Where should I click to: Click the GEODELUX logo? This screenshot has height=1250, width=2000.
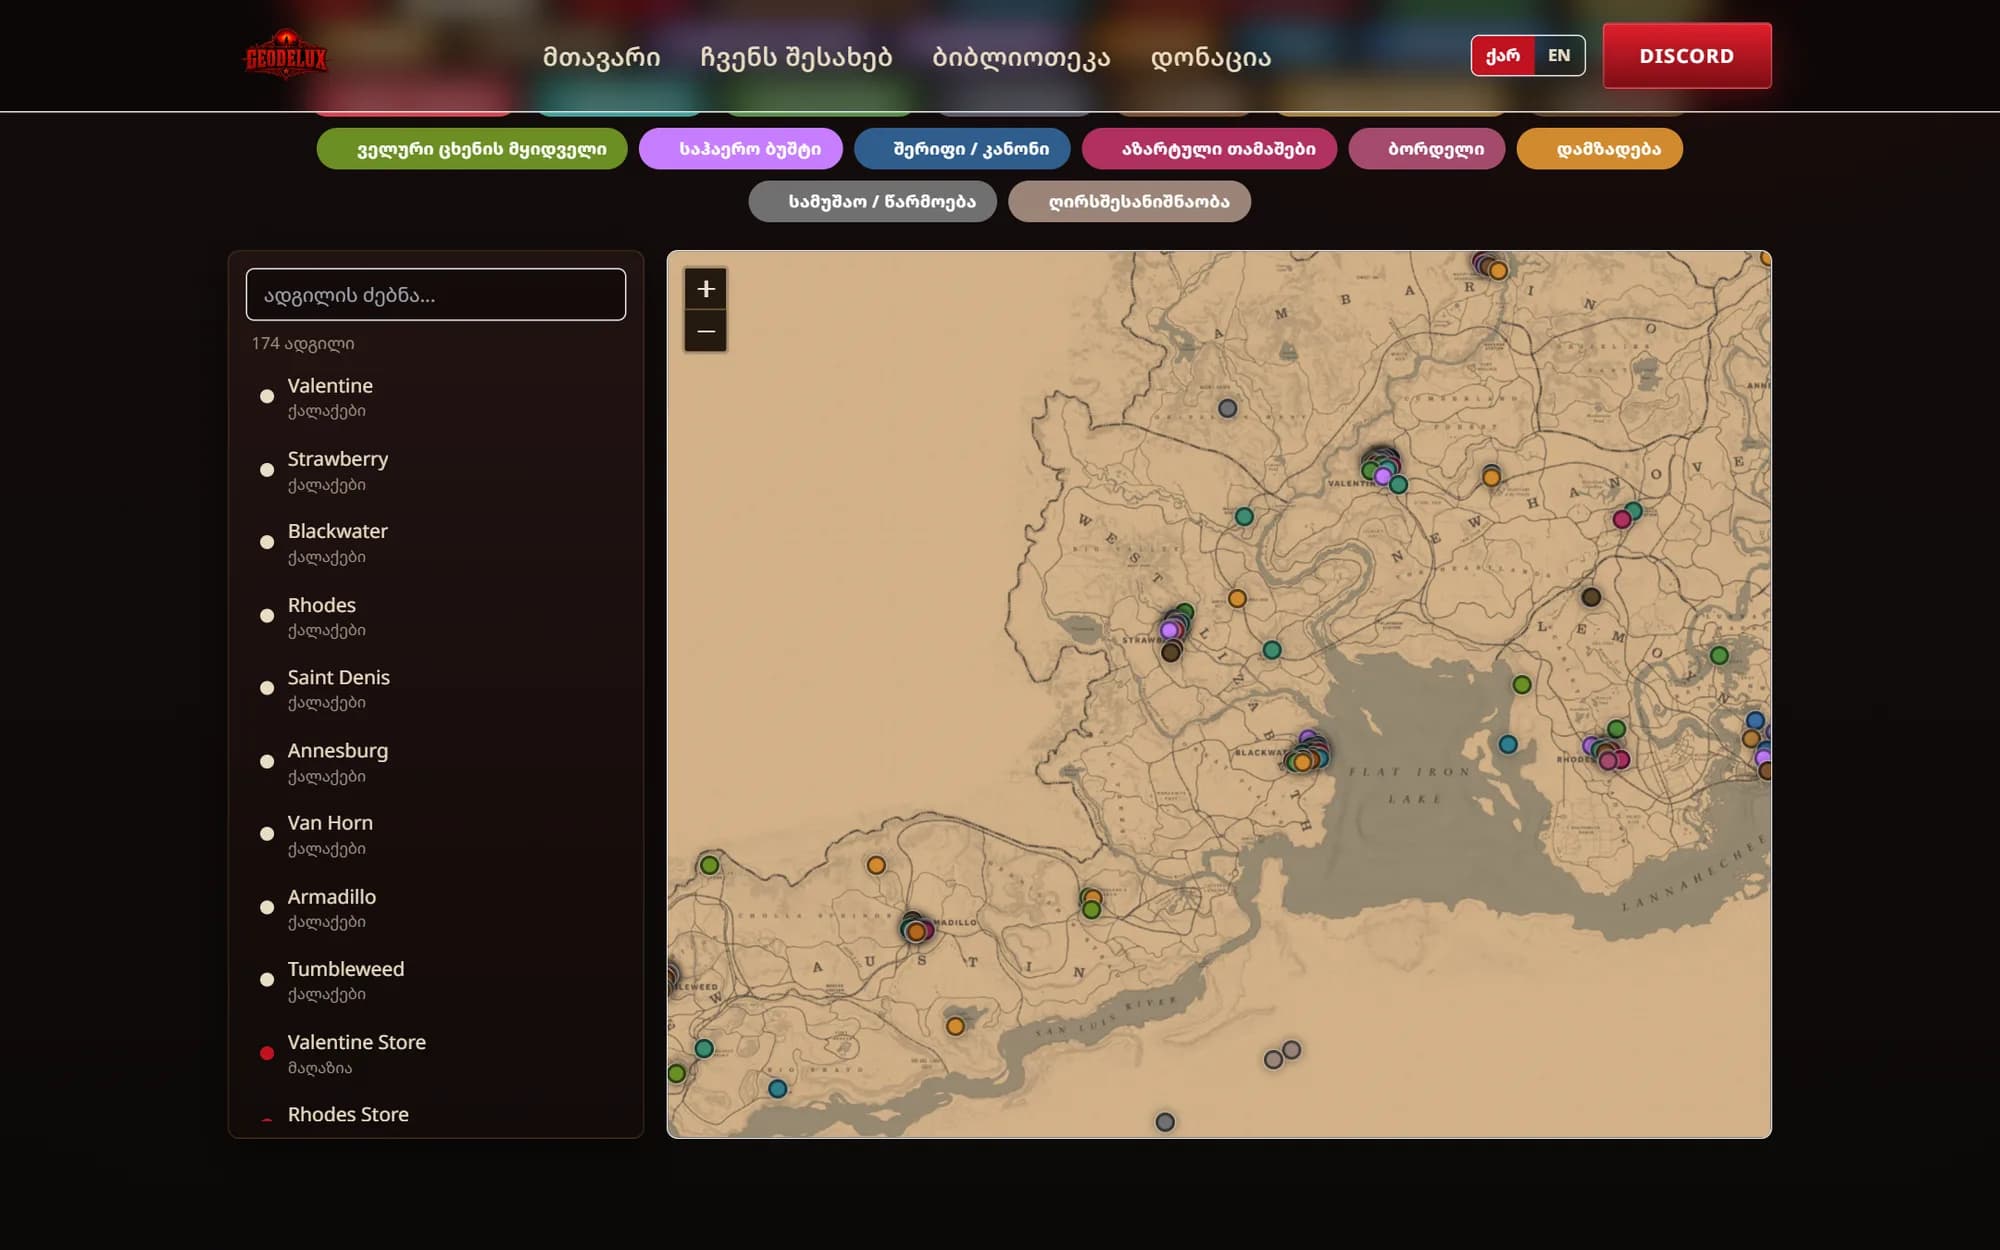click(x=286, y=55)
